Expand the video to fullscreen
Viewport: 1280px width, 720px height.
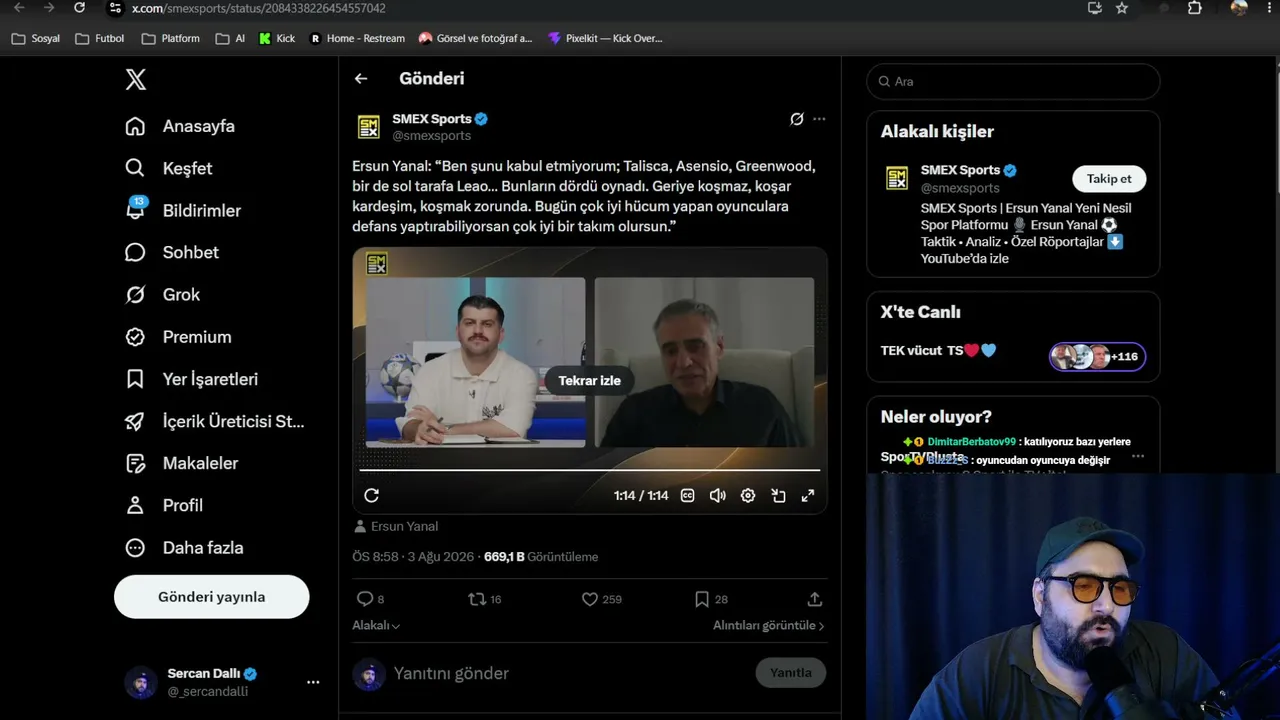(x=808, y=496)
